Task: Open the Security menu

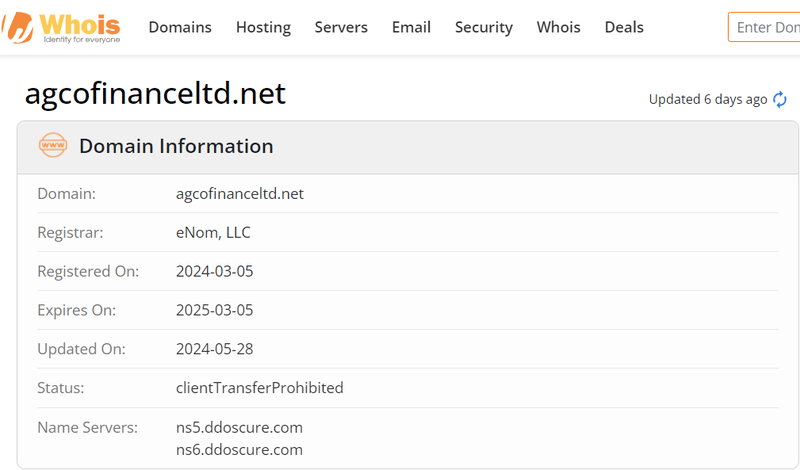Action: pyautogui.click(x=484, y=27)
